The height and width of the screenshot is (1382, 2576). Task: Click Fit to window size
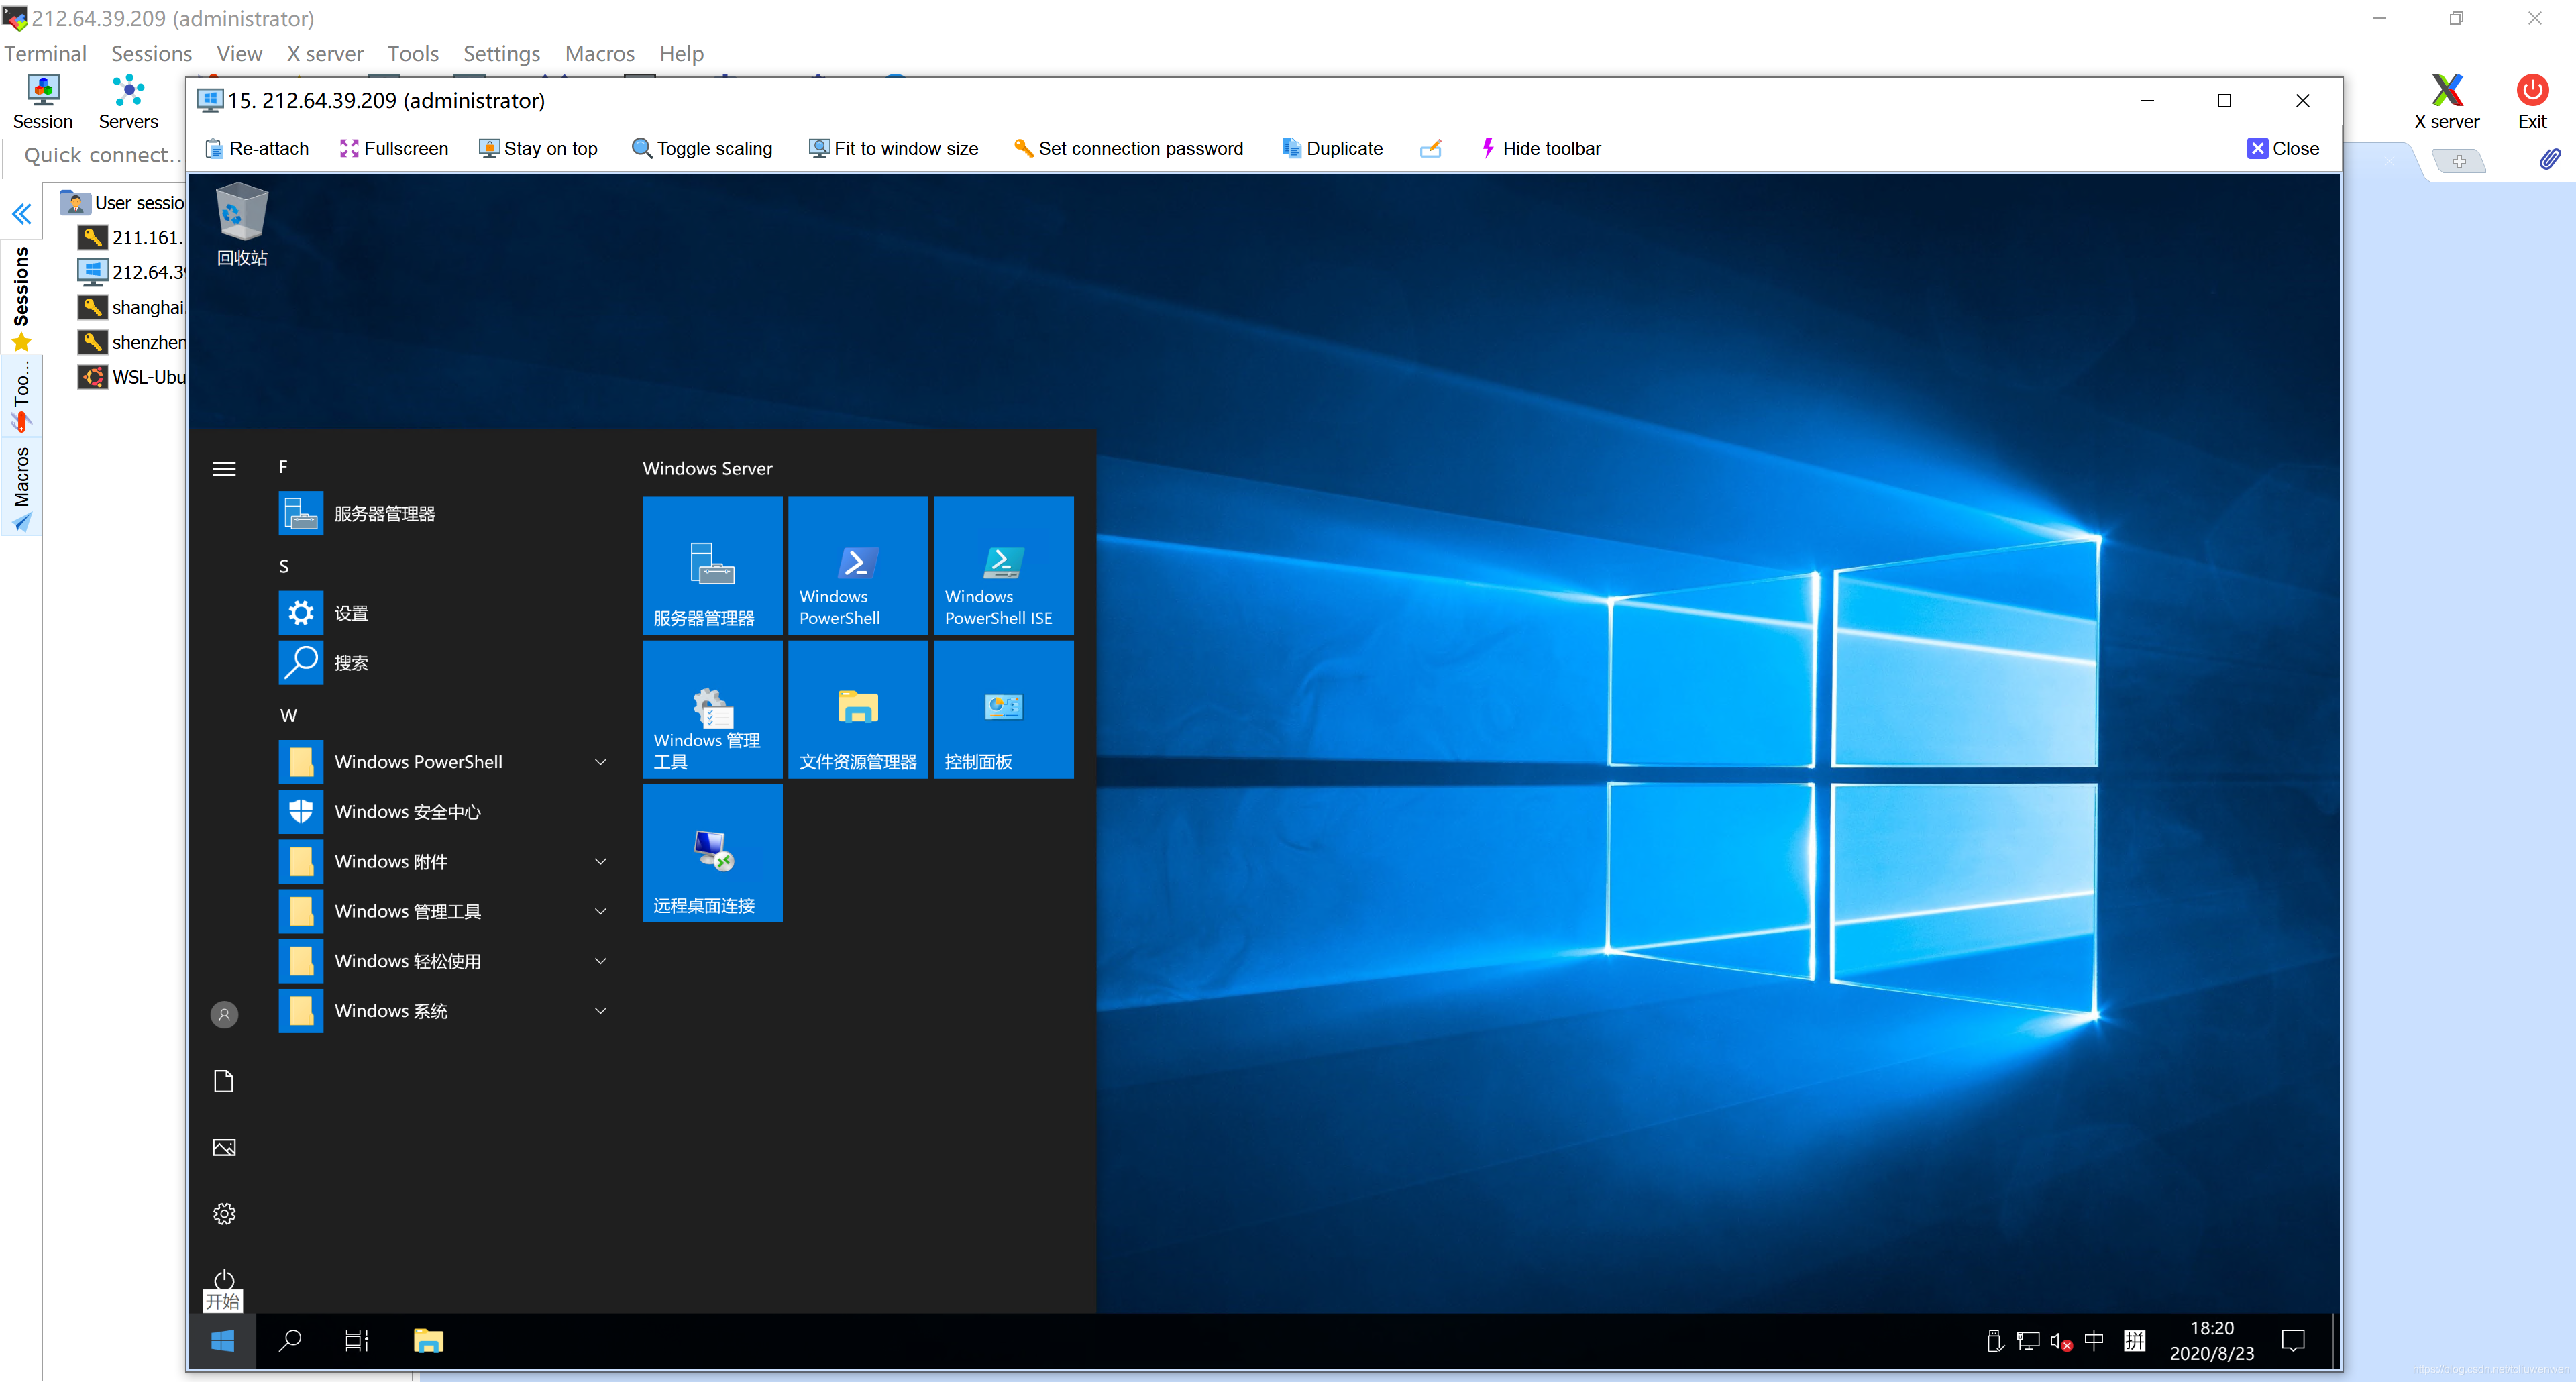(894, 148)
